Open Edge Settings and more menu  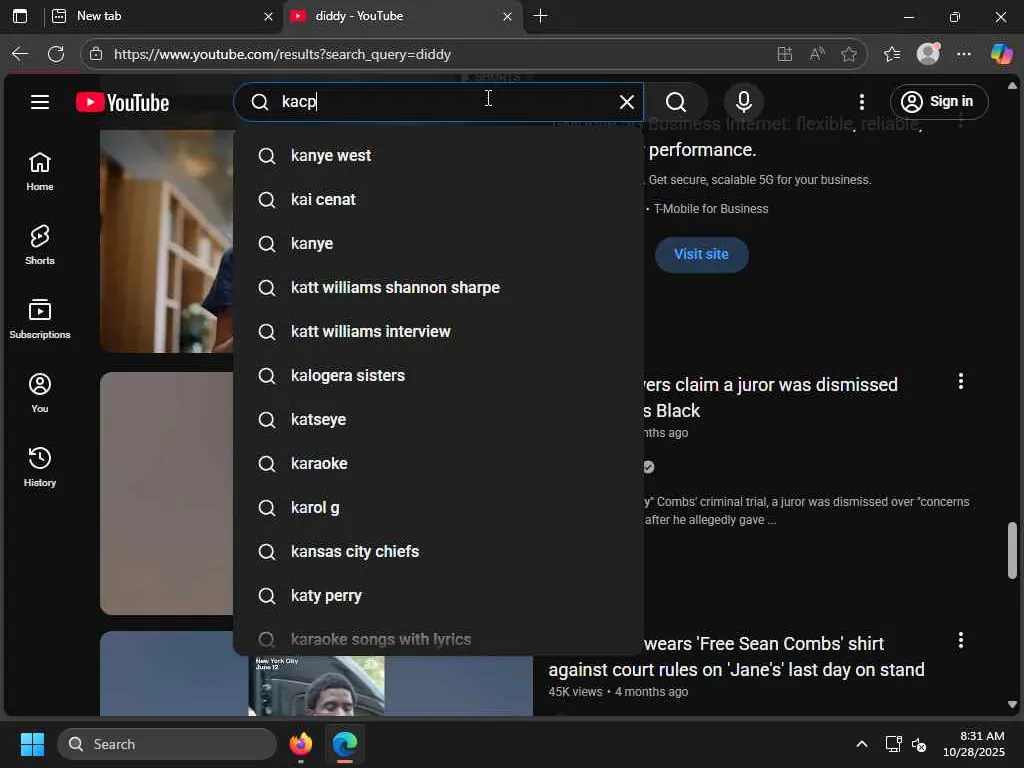tap(963, 54)
